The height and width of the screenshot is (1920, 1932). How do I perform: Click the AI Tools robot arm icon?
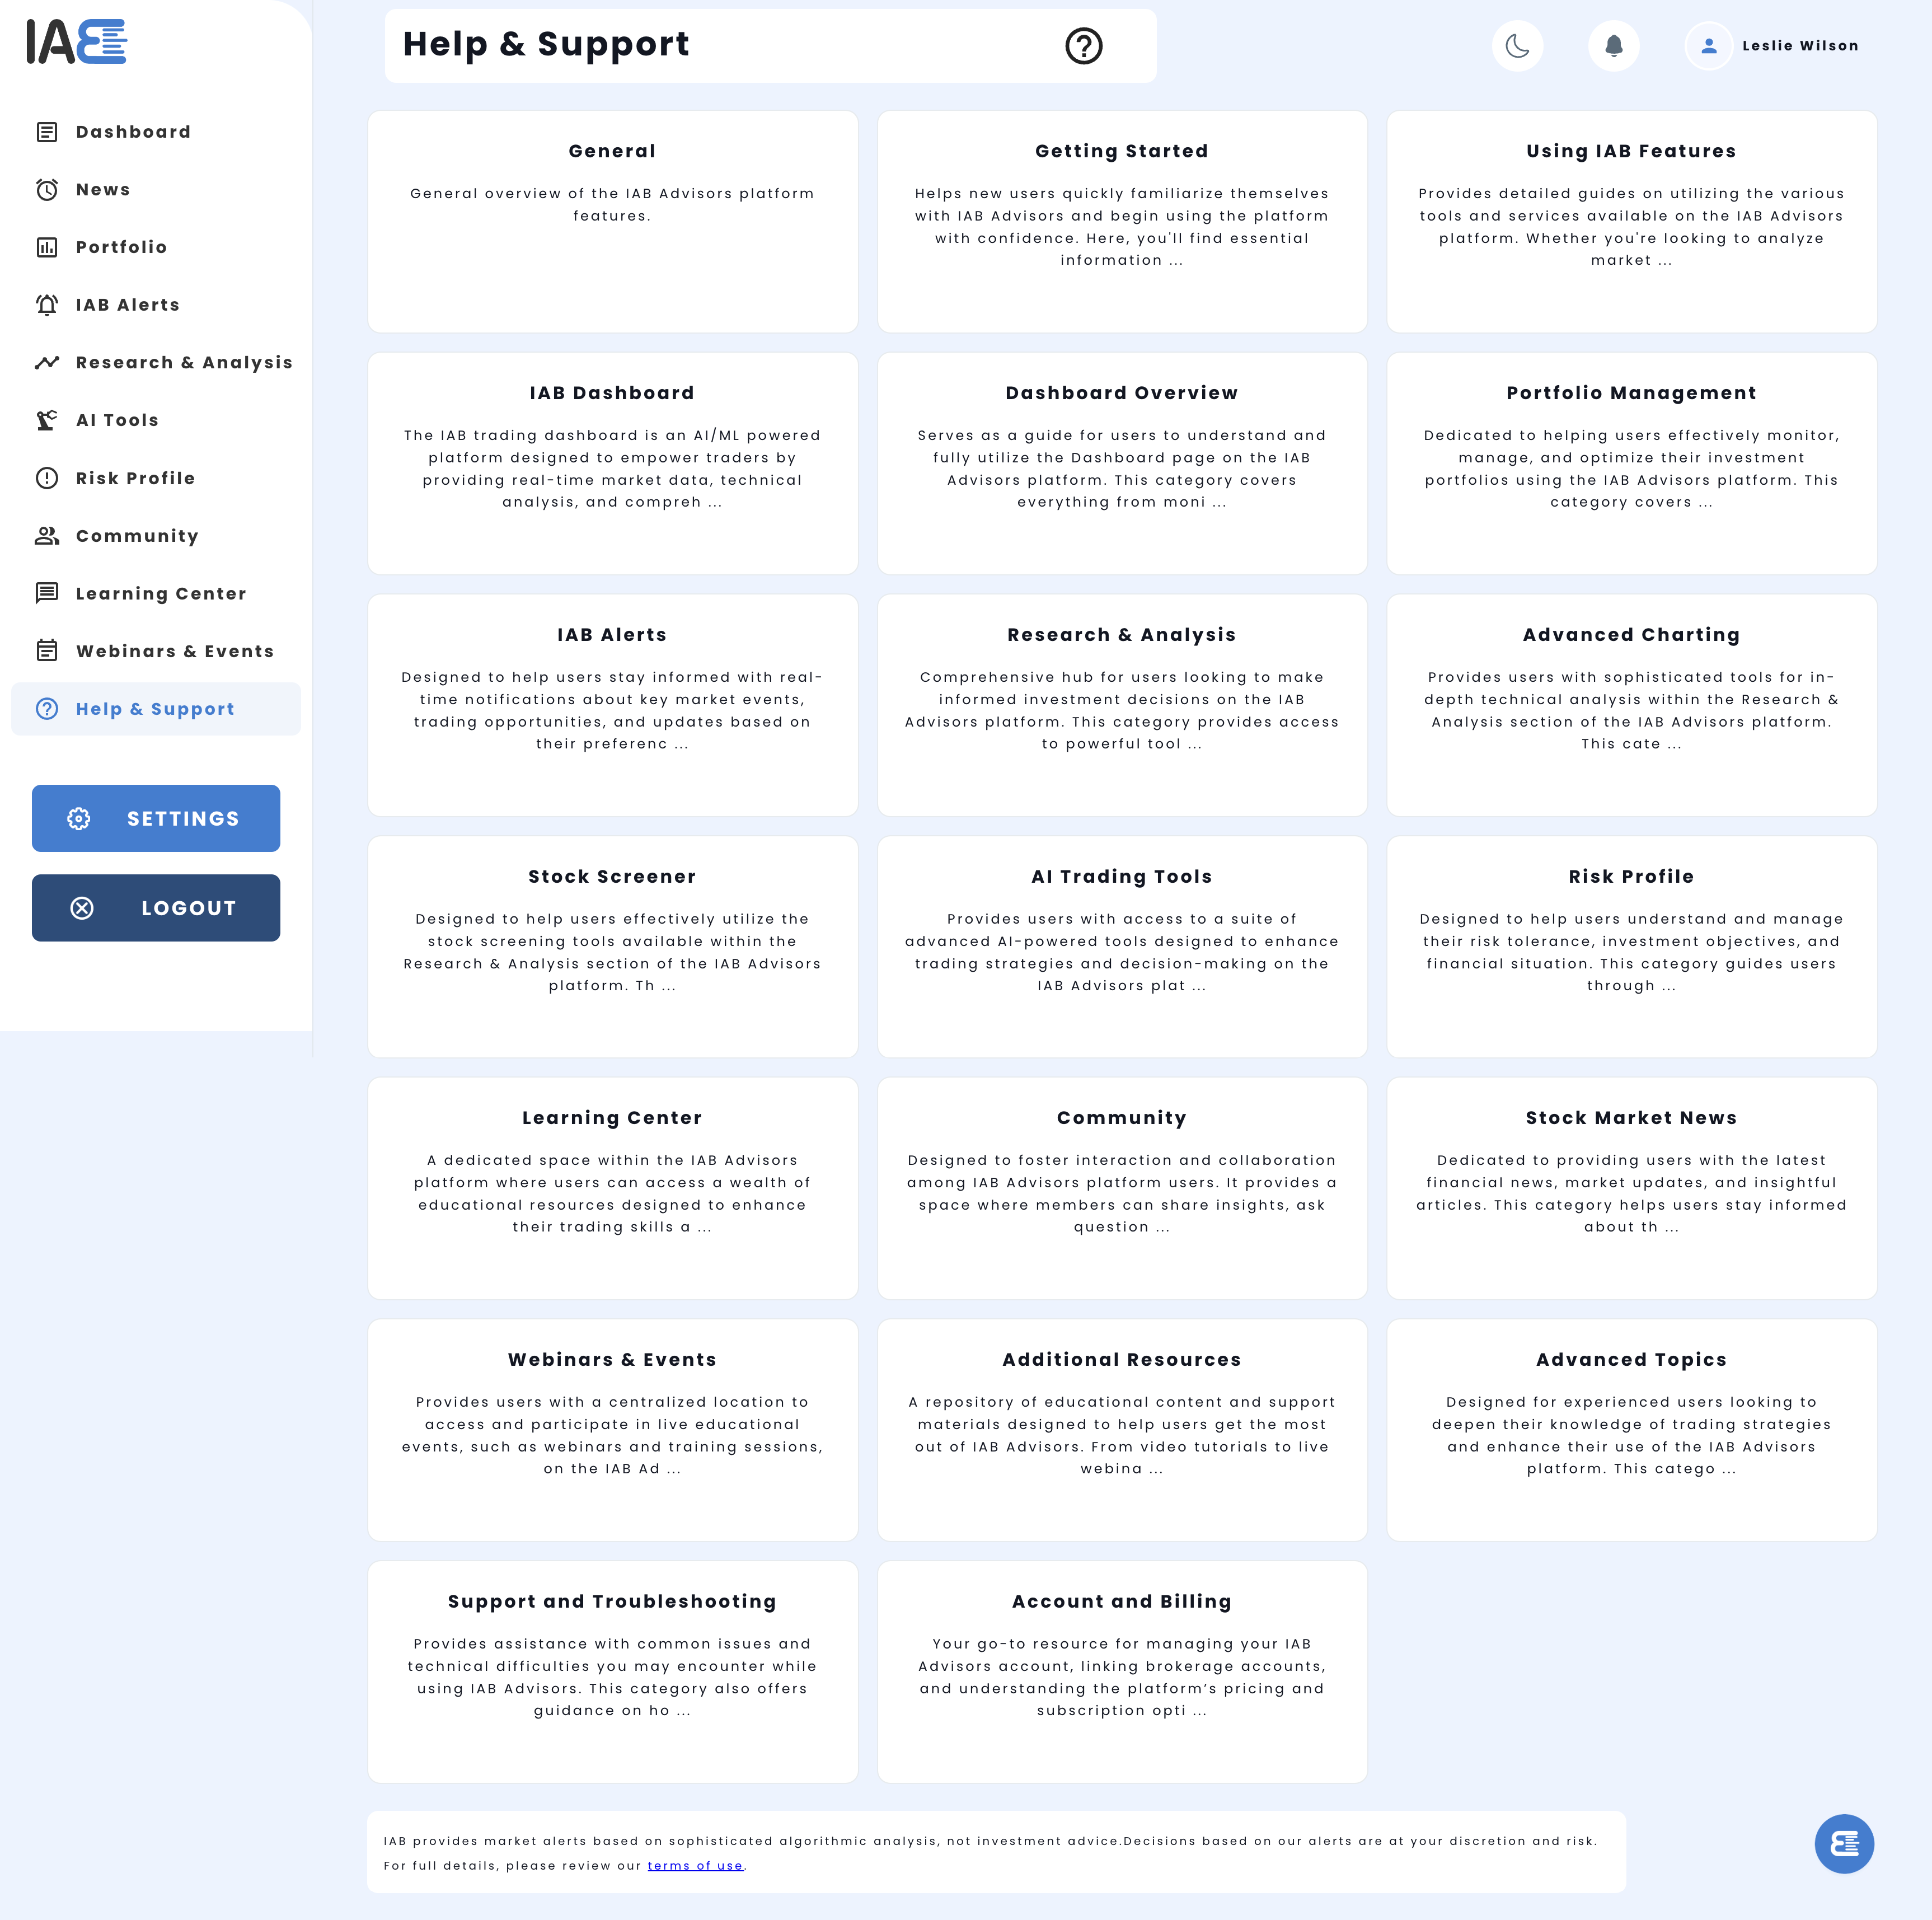click(x=47, y=420)
